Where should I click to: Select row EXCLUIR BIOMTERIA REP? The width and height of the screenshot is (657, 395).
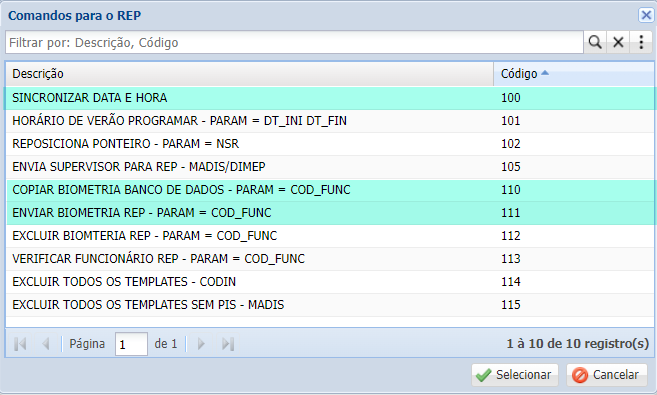tap(330, 236)
